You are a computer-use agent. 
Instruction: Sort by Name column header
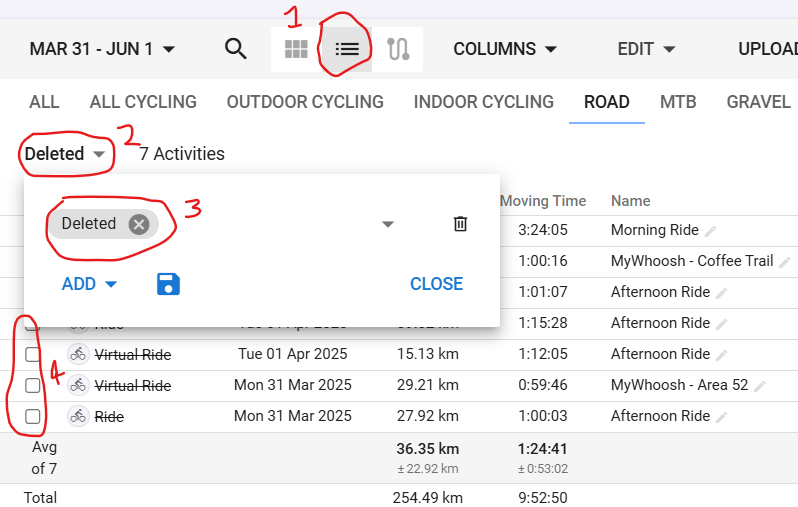[631, 201]
